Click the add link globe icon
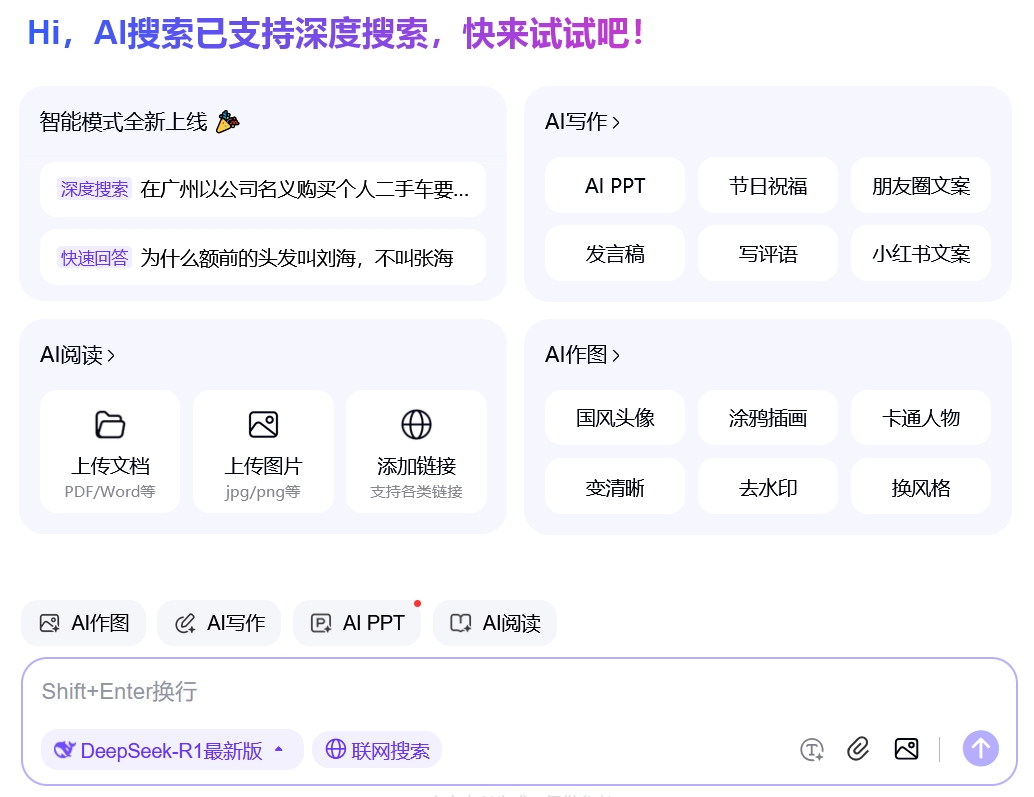The height and width of the screenshot is (797, 1034). point(416,425)
